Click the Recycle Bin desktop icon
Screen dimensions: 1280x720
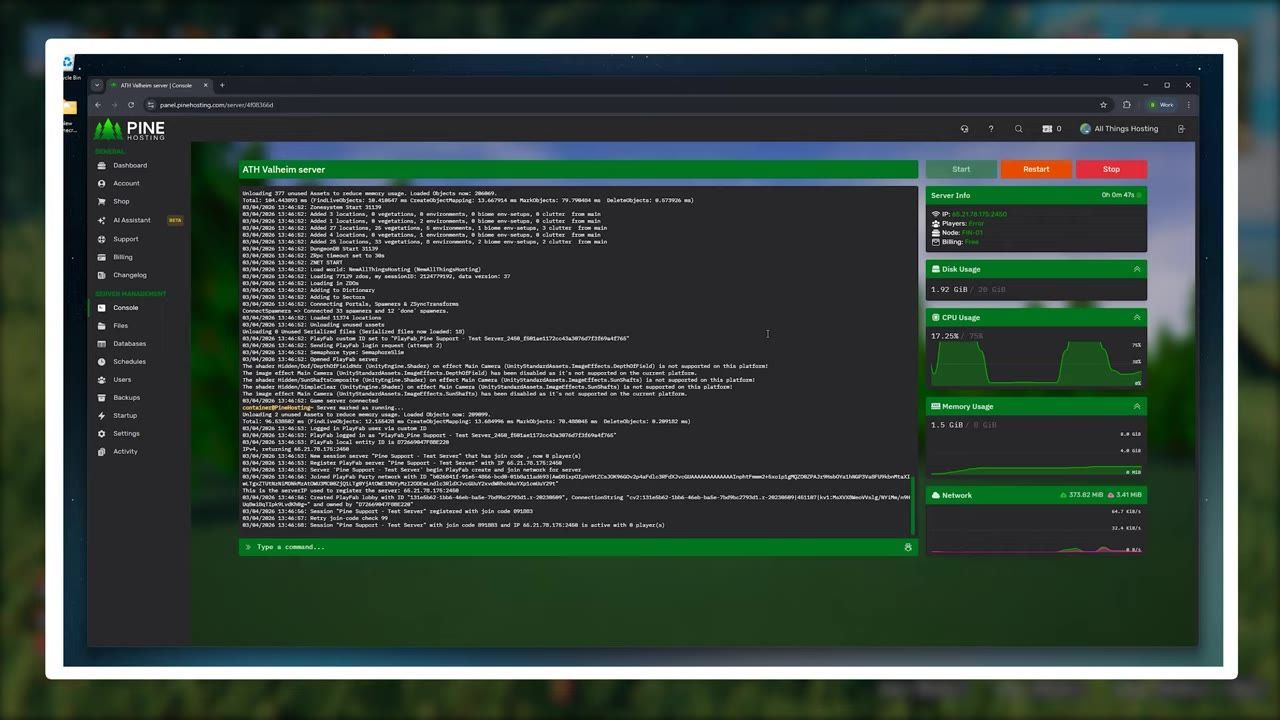point(68,68)
